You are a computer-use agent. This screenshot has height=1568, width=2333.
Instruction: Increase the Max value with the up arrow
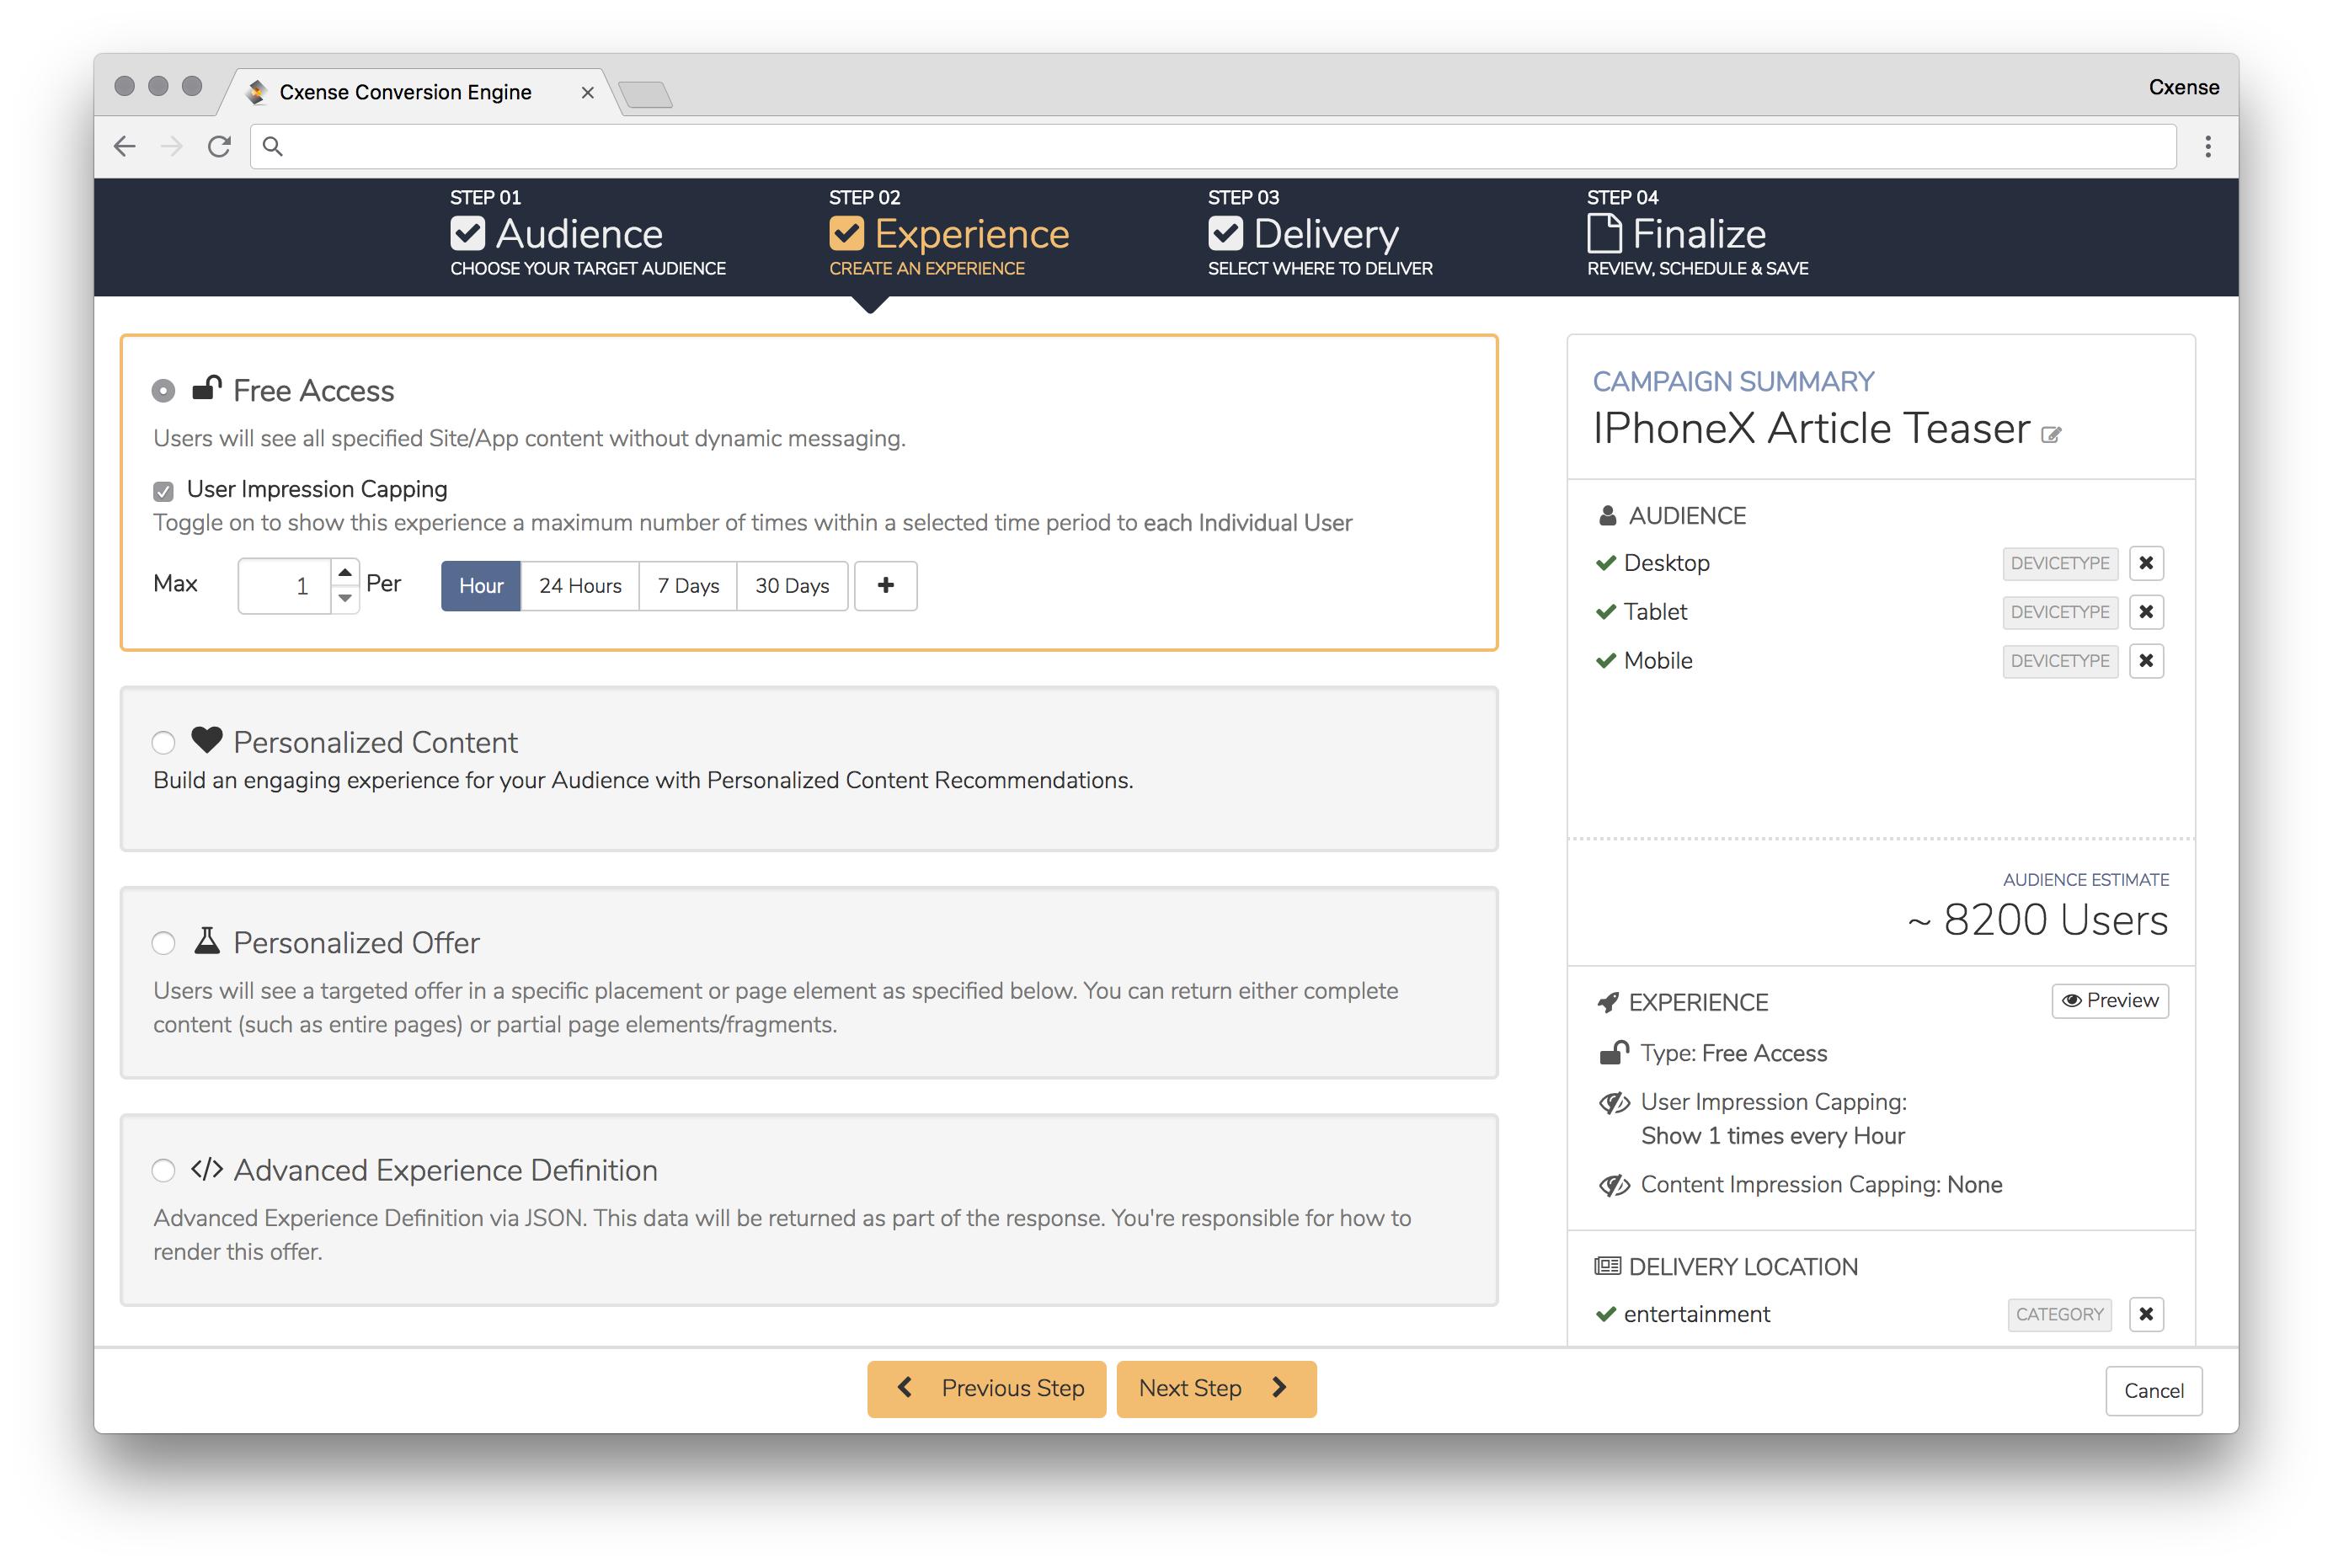[345, 573]
